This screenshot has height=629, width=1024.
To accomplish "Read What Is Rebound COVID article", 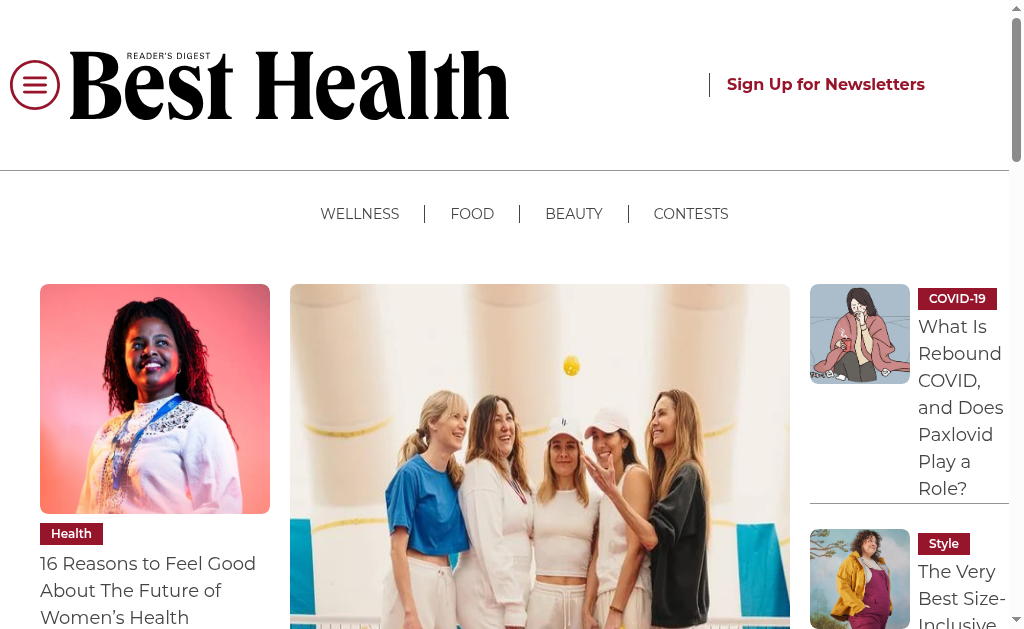I will pos(960,407).
